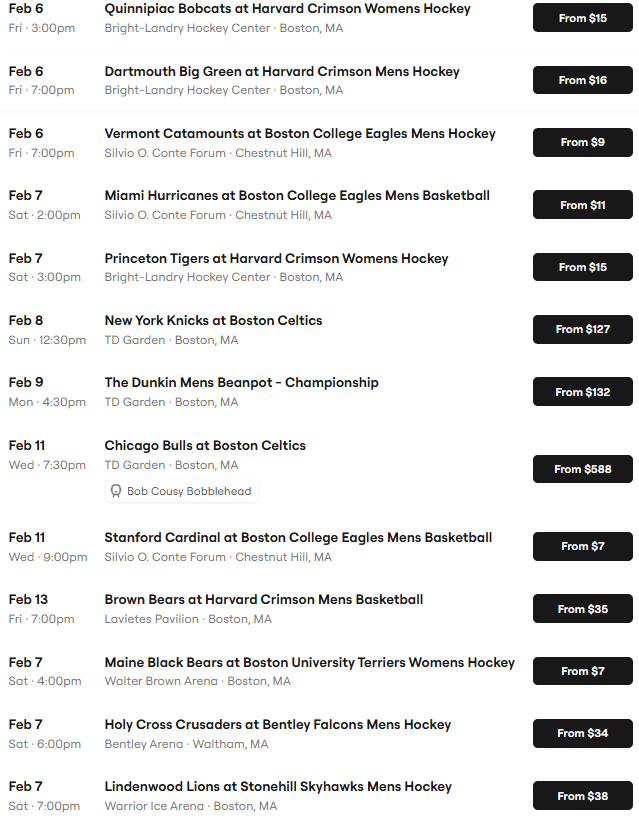This screenshot has width=639, height=821.
Task: Click the From $35 Brown Bears button
Action: coord(582,609)
